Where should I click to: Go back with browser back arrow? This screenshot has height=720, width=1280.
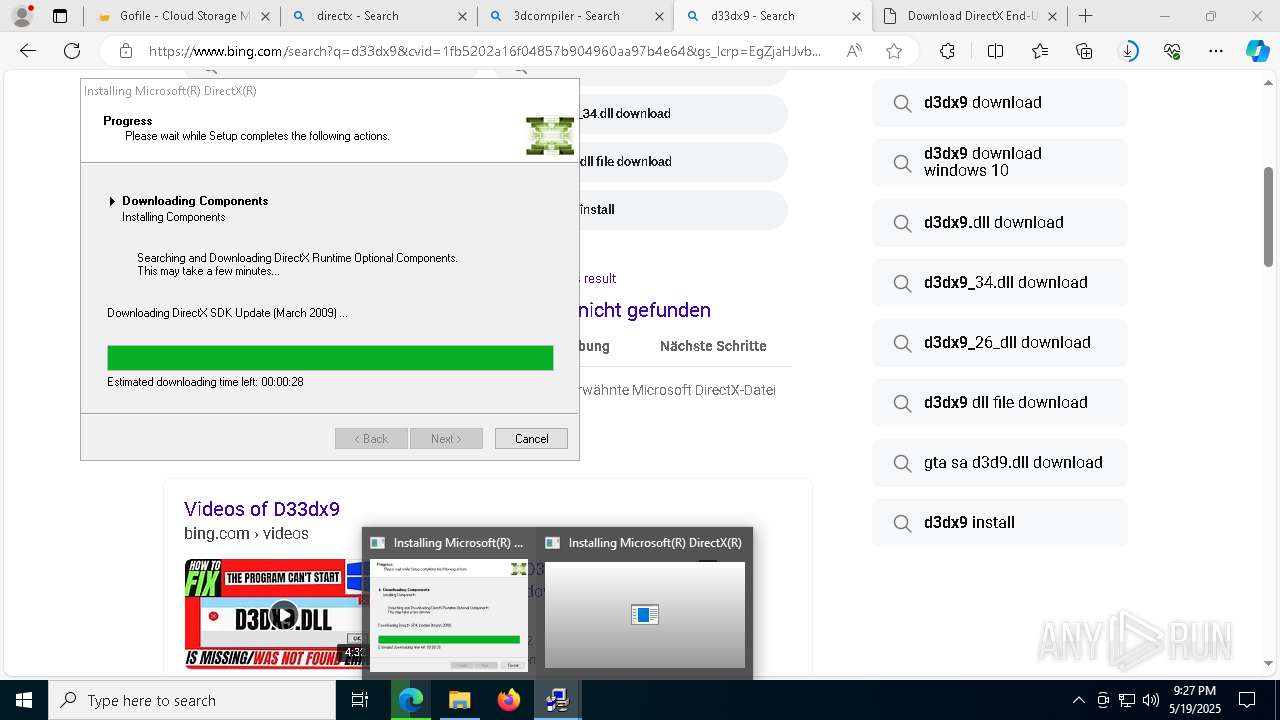click(x=28, y=51)
